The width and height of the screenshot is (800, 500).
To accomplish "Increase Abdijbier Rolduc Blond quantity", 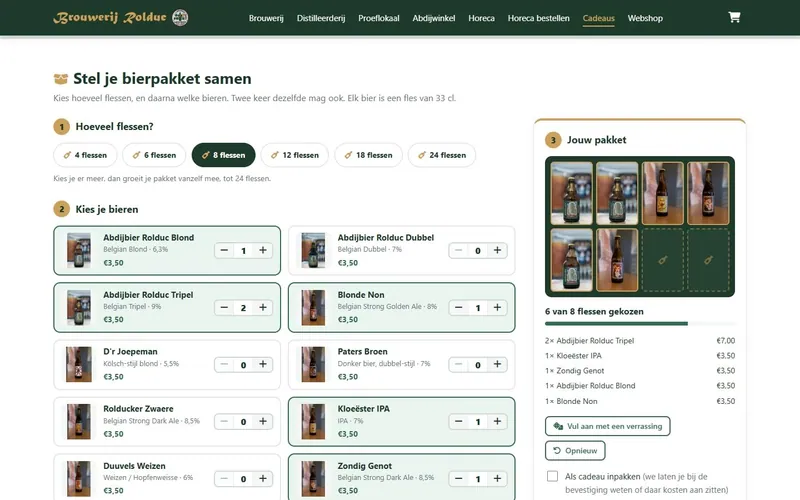I will (263, 251).
